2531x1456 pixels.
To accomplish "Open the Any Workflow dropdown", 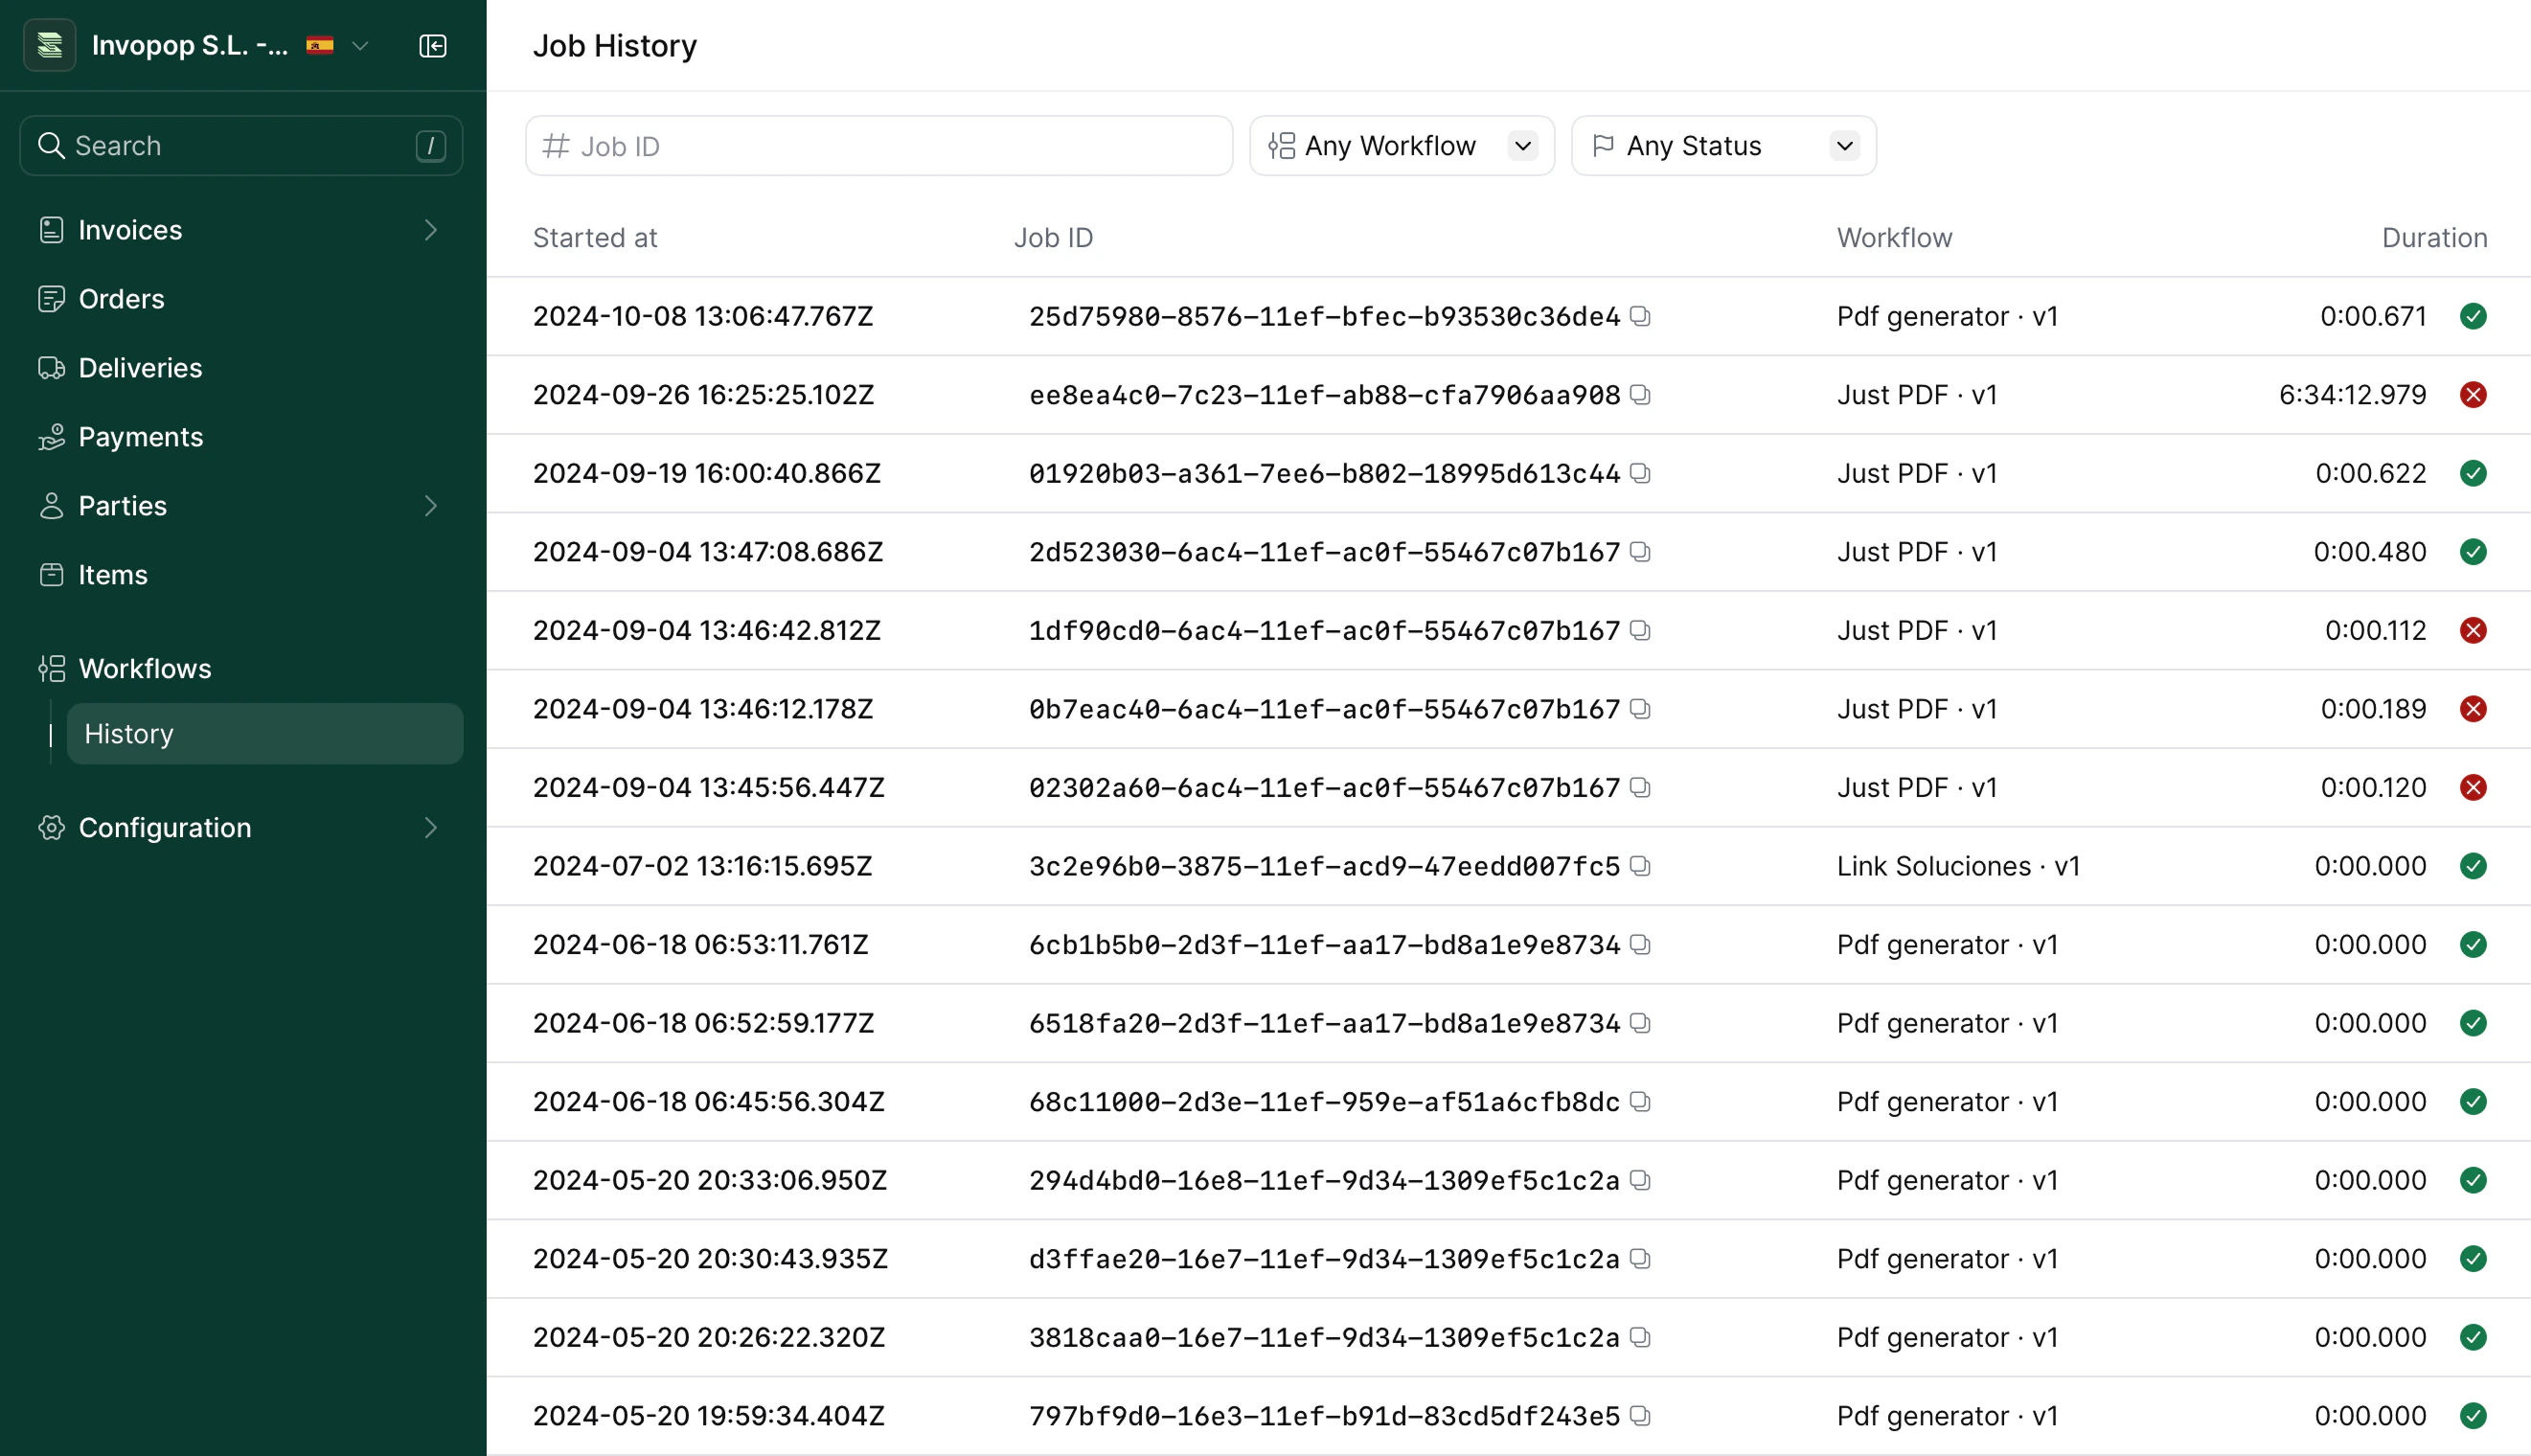I will point(1400,145).
